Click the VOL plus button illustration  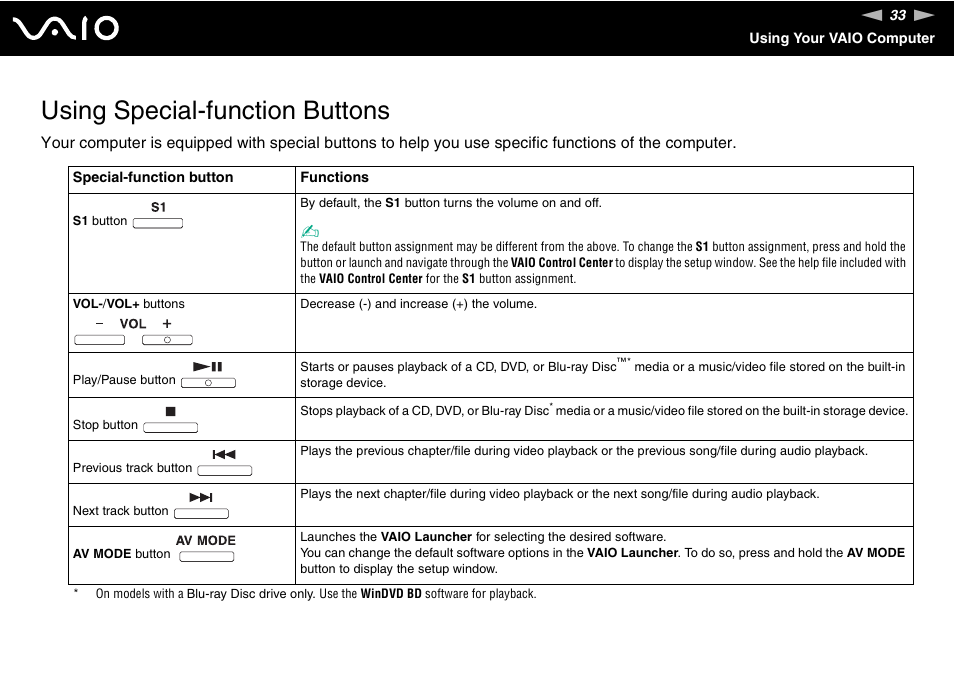[x=167, y=340]
